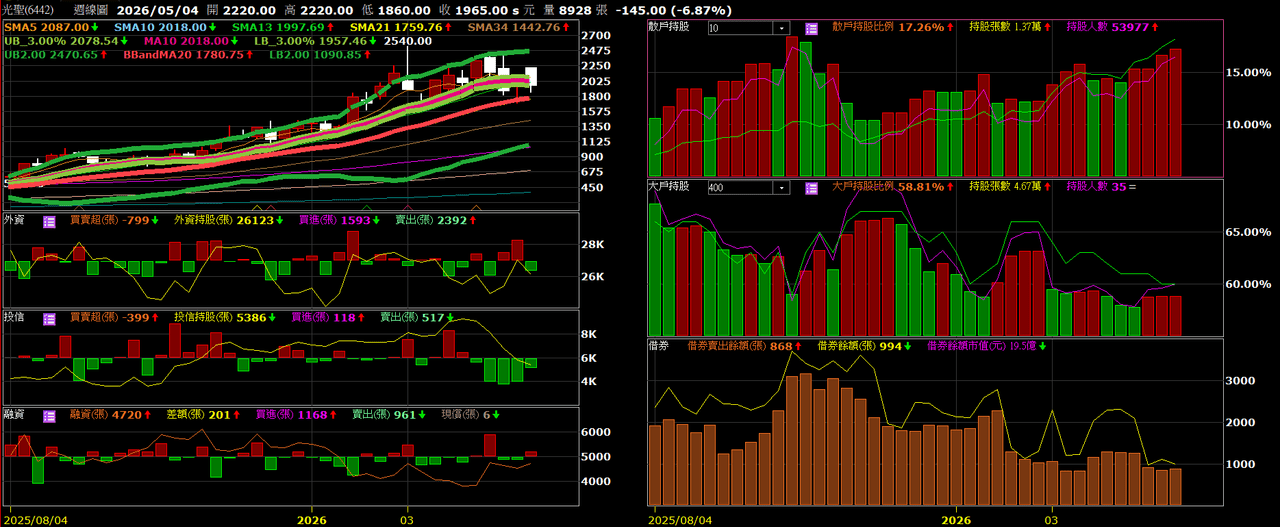Click the UB2.00 2470.65 label

[56, 55]
